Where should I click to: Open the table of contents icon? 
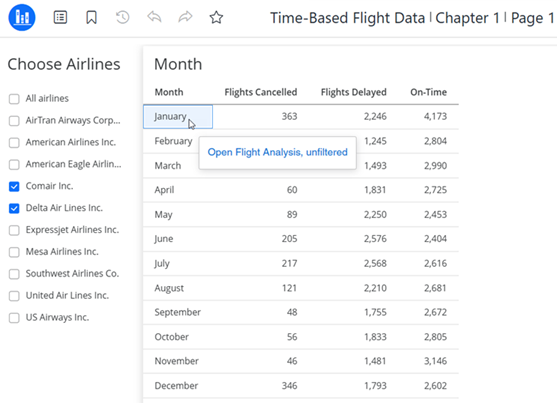coord(60,17)
